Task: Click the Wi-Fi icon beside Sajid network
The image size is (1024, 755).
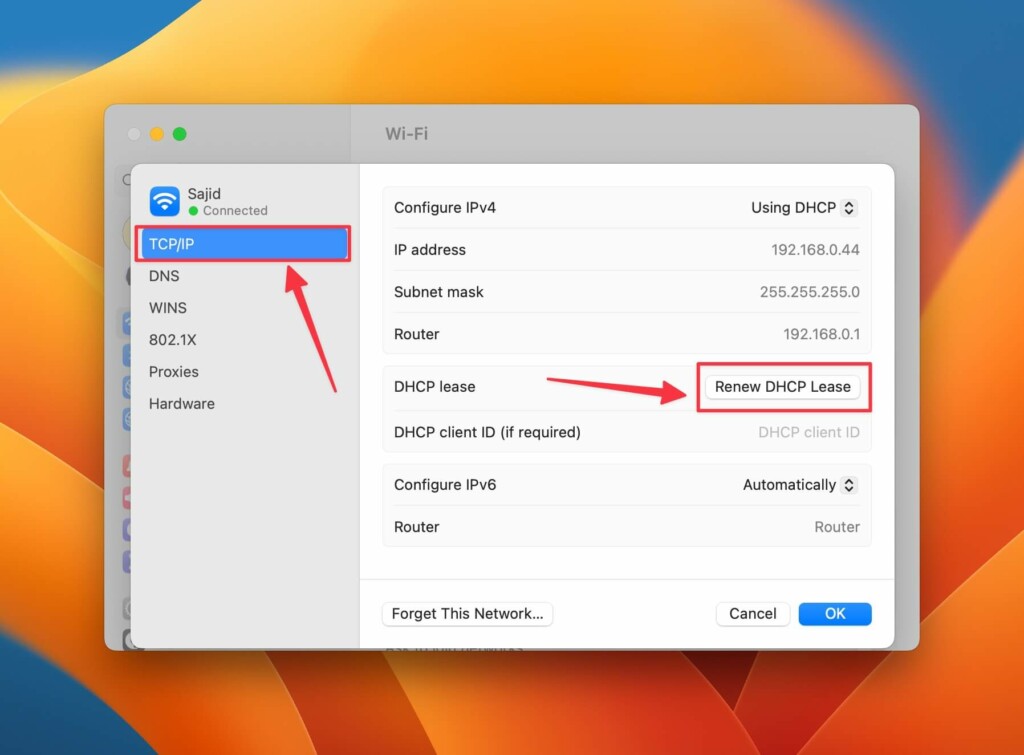Action: pos(164,201)
